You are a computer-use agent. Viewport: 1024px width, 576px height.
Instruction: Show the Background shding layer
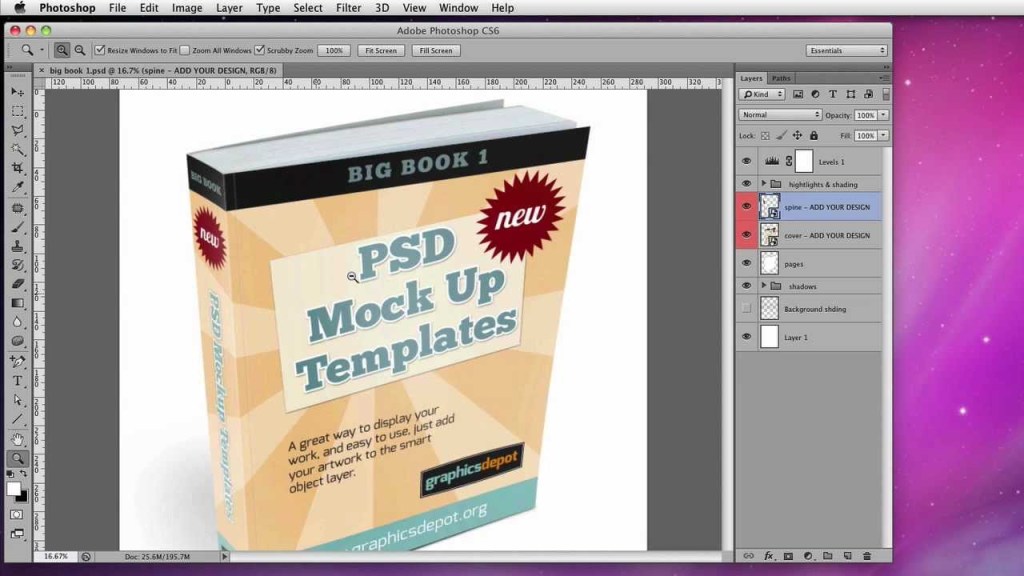click(746, 308)
